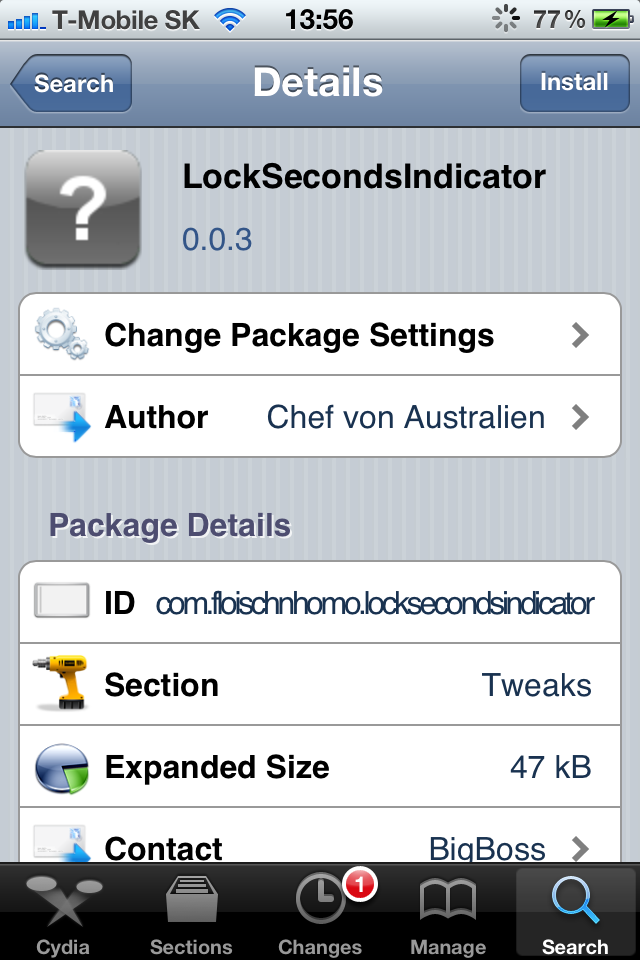The height and width of the screenshot is (960, 640).
Task: Select the package ID com.floischnhomo.locksecondsindicator text
Action: pos(374,603)
